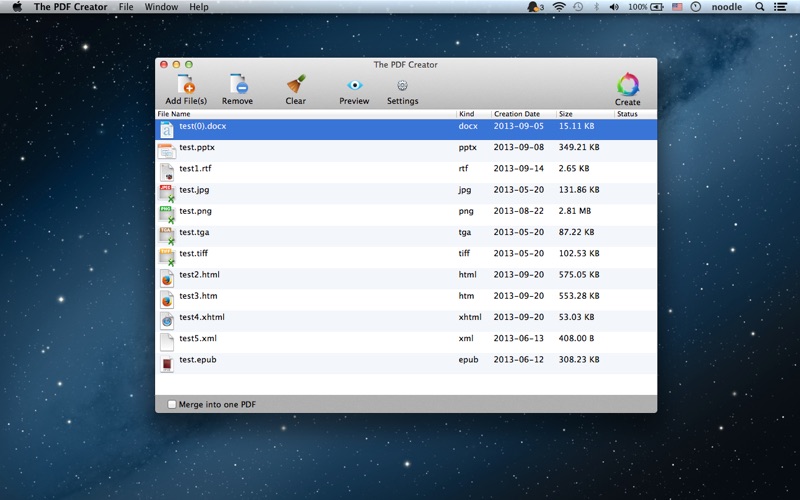Open the Wi-Fi status icon

(559, 7)
